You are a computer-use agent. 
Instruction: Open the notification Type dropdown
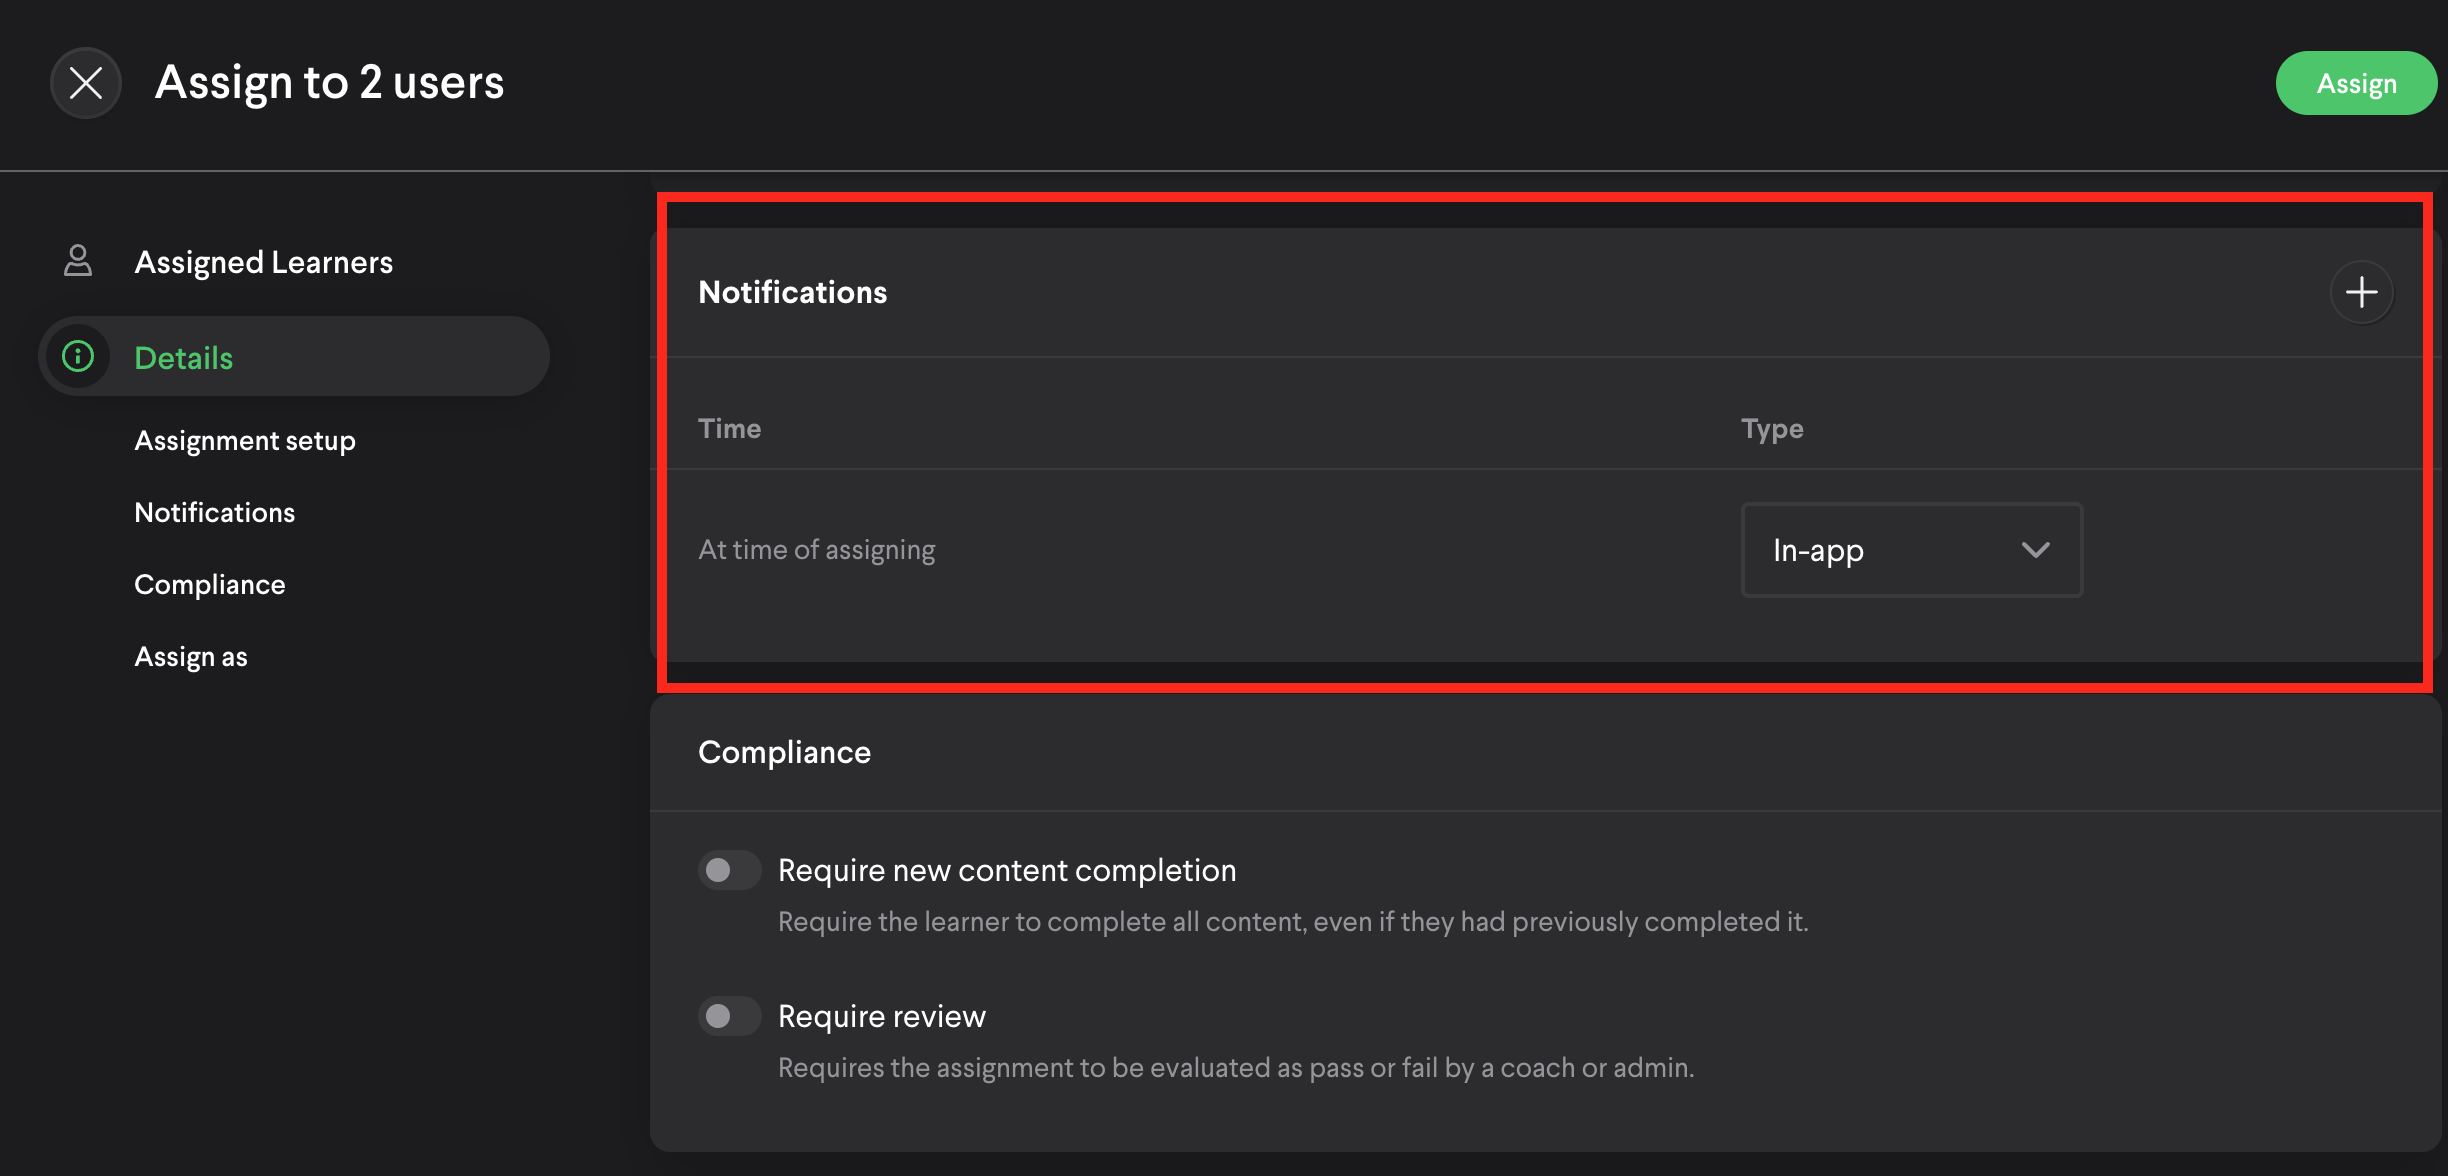click(1910, 550)
